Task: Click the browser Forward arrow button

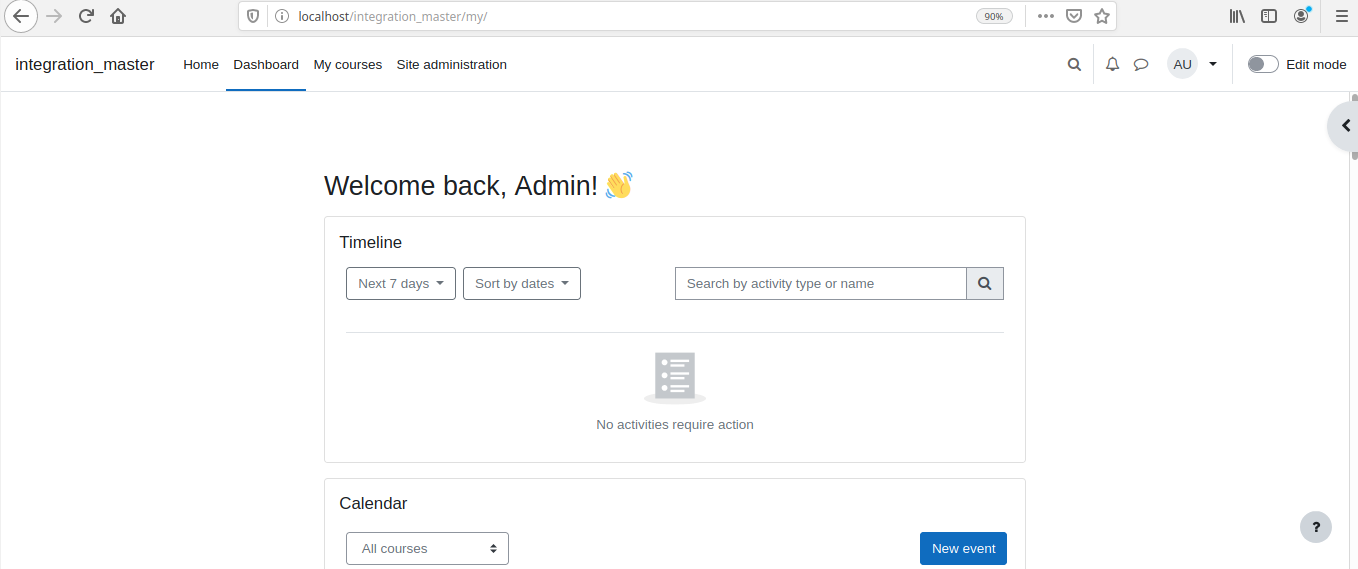Action: [54, 16]
